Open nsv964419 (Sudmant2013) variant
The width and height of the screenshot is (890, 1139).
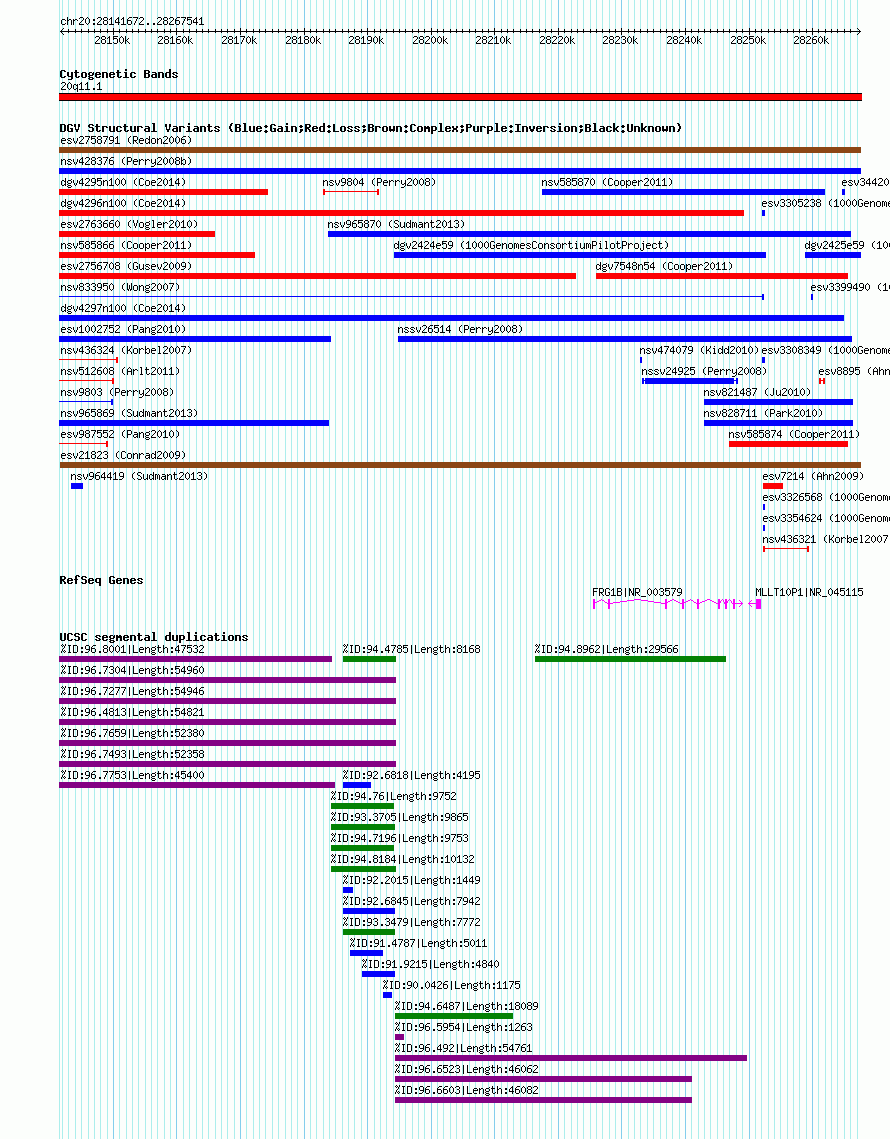[x=77, y=487]
